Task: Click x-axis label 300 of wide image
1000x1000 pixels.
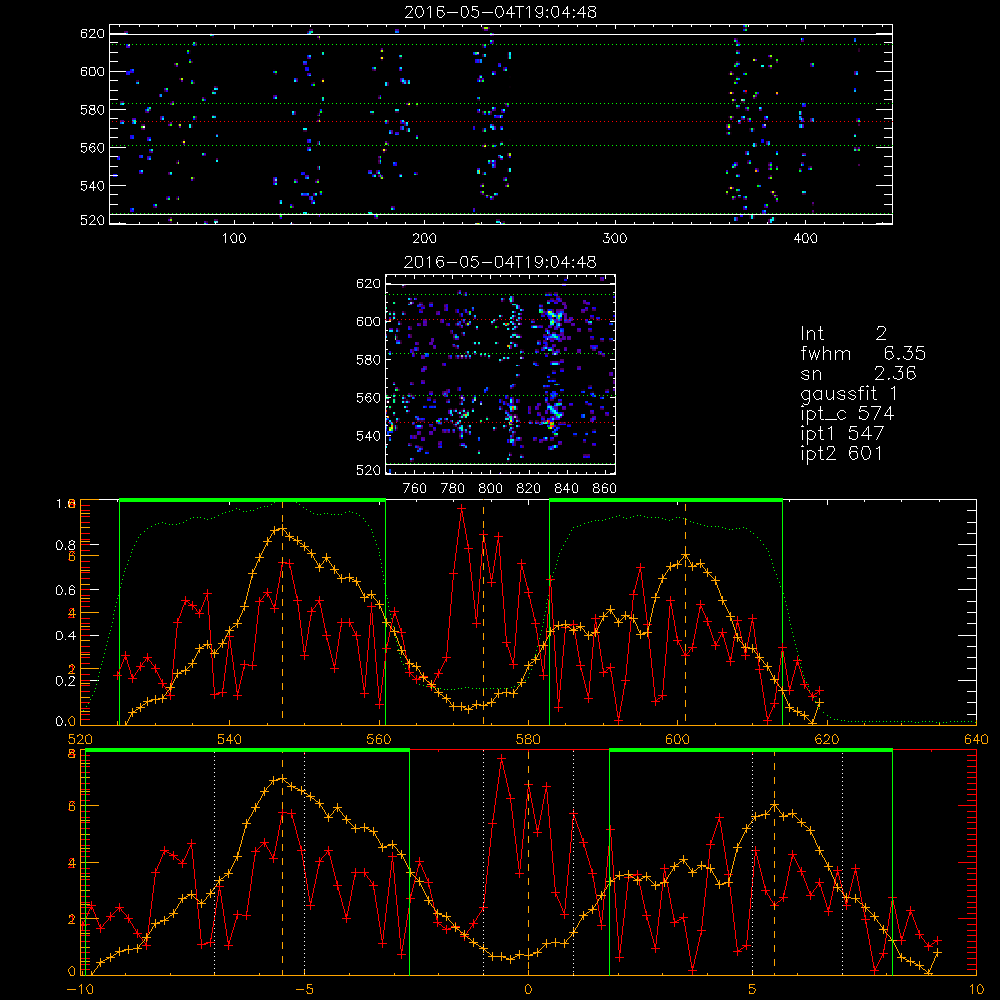Action: 615,239
